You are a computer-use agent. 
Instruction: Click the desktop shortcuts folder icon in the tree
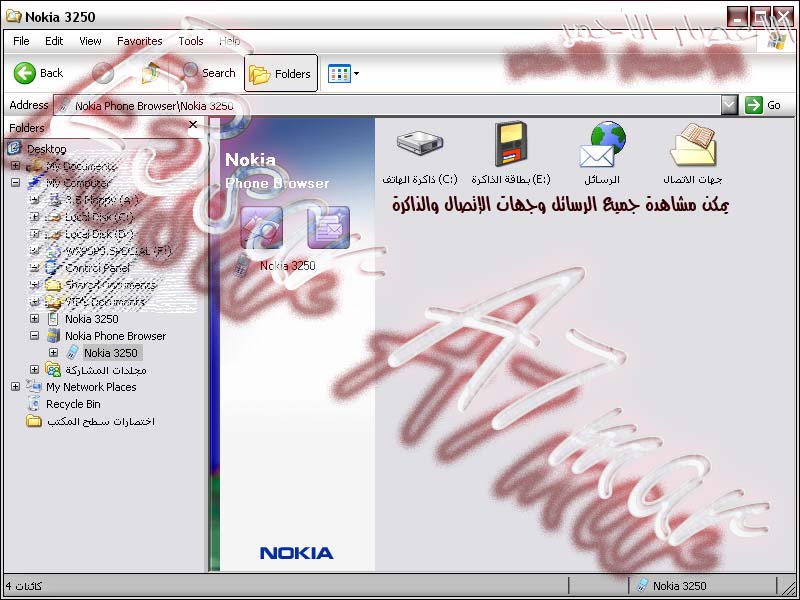coord(34,421)
